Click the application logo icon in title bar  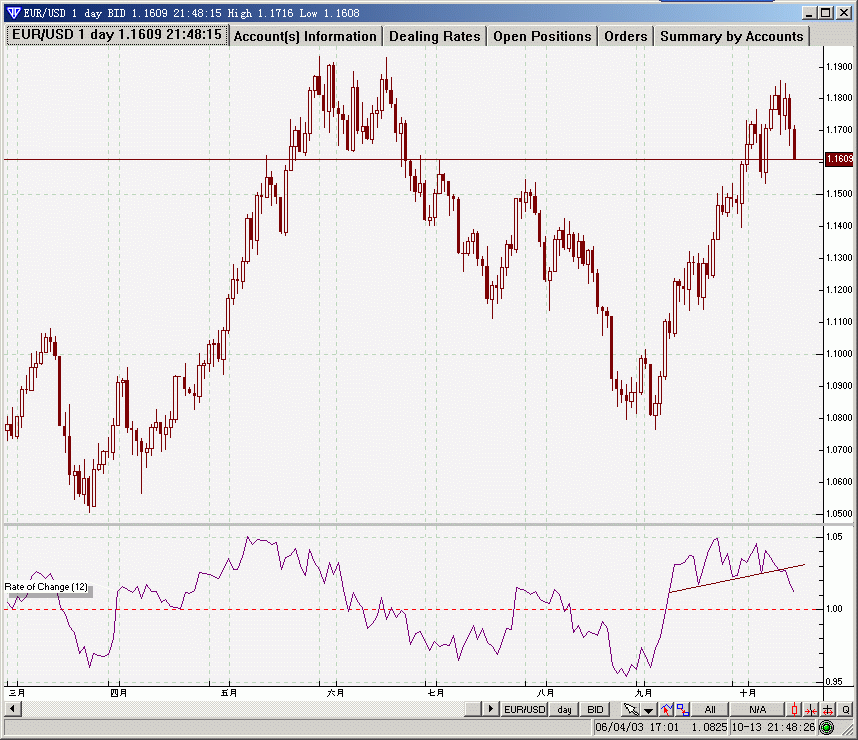(x=14, y=13)
